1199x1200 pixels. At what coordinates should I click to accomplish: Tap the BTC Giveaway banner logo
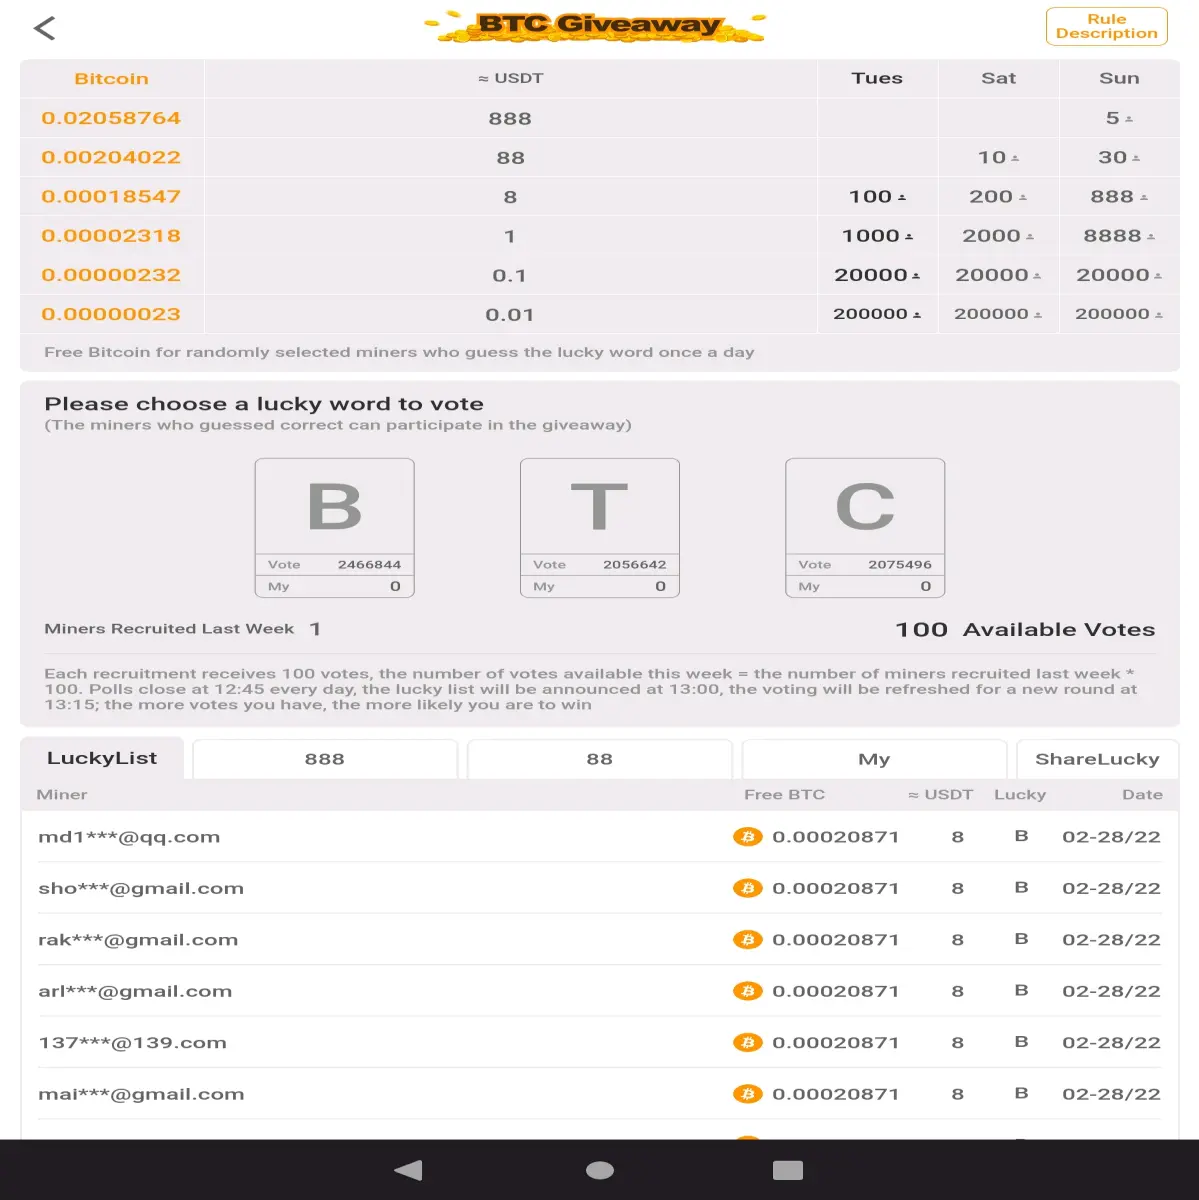[x=596, y=26]
